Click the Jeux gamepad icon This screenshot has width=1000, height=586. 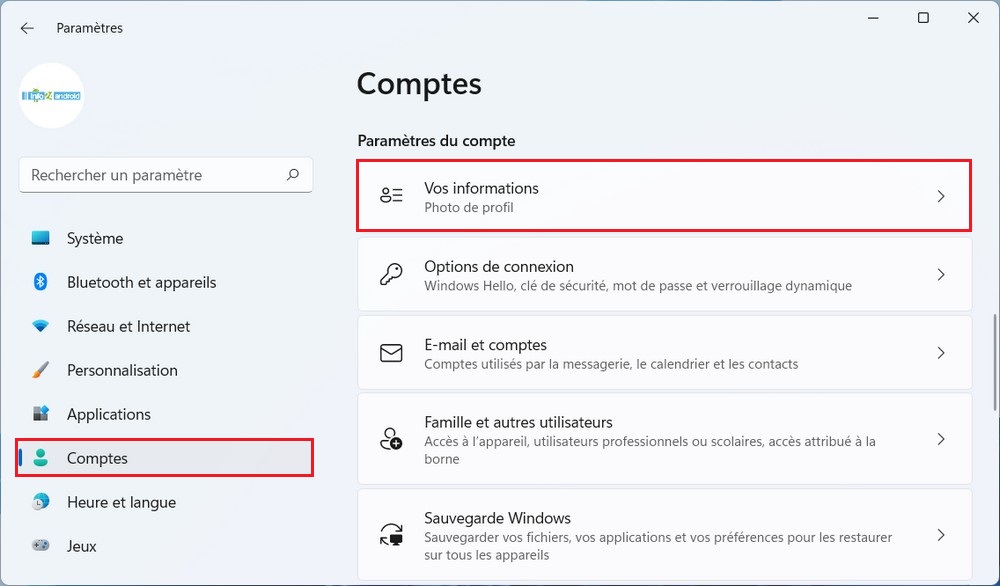40,546
